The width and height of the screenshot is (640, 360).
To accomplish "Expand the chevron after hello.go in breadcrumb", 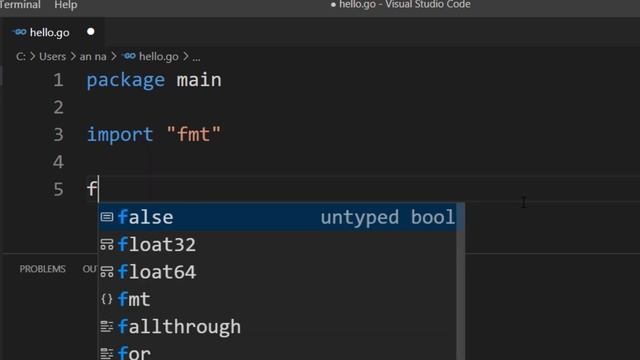I will (x=186, y=56).
